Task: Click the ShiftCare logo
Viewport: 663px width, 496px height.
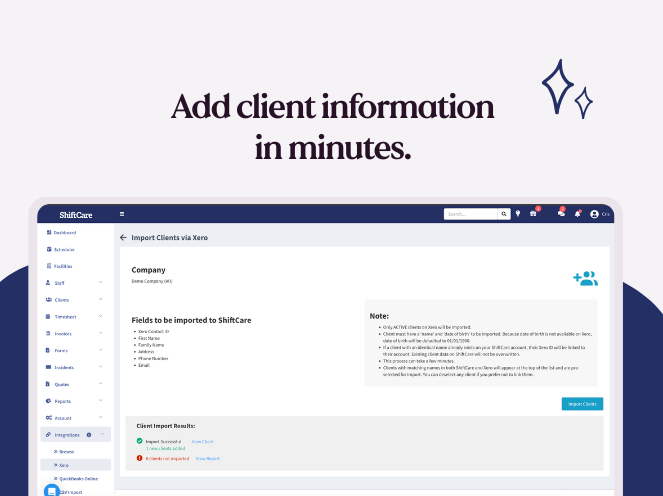Action: coord(76,215)
